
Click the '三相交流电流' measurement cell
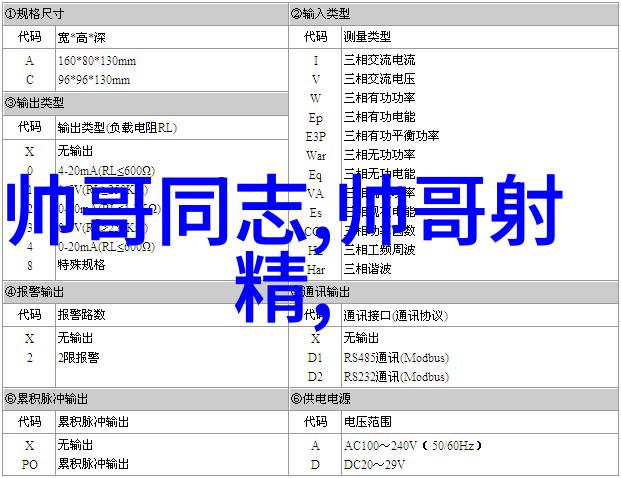tap(379, 60)
